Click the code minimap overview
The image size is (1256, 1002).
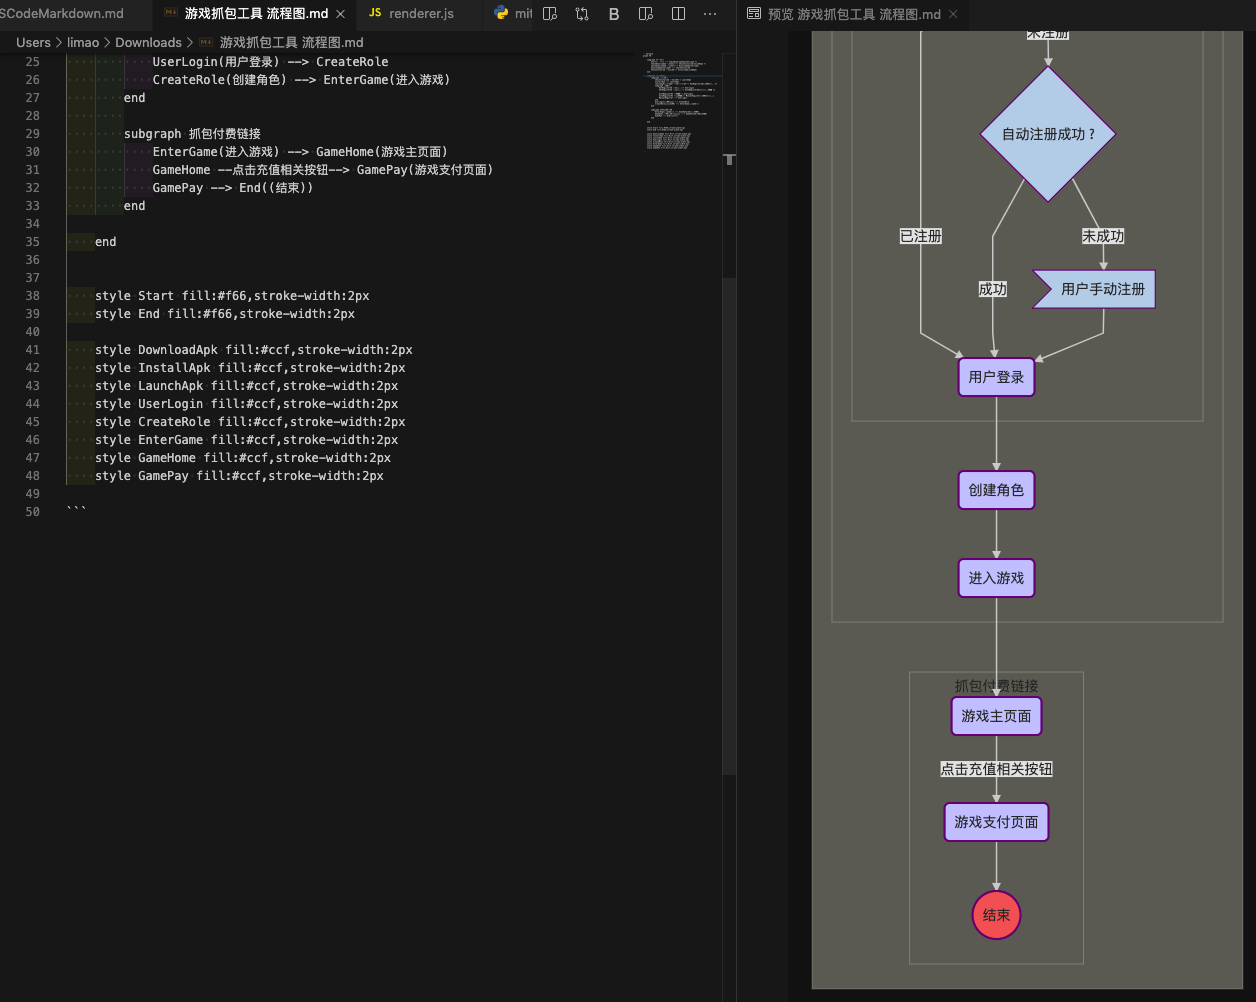(x=680, y=100)
